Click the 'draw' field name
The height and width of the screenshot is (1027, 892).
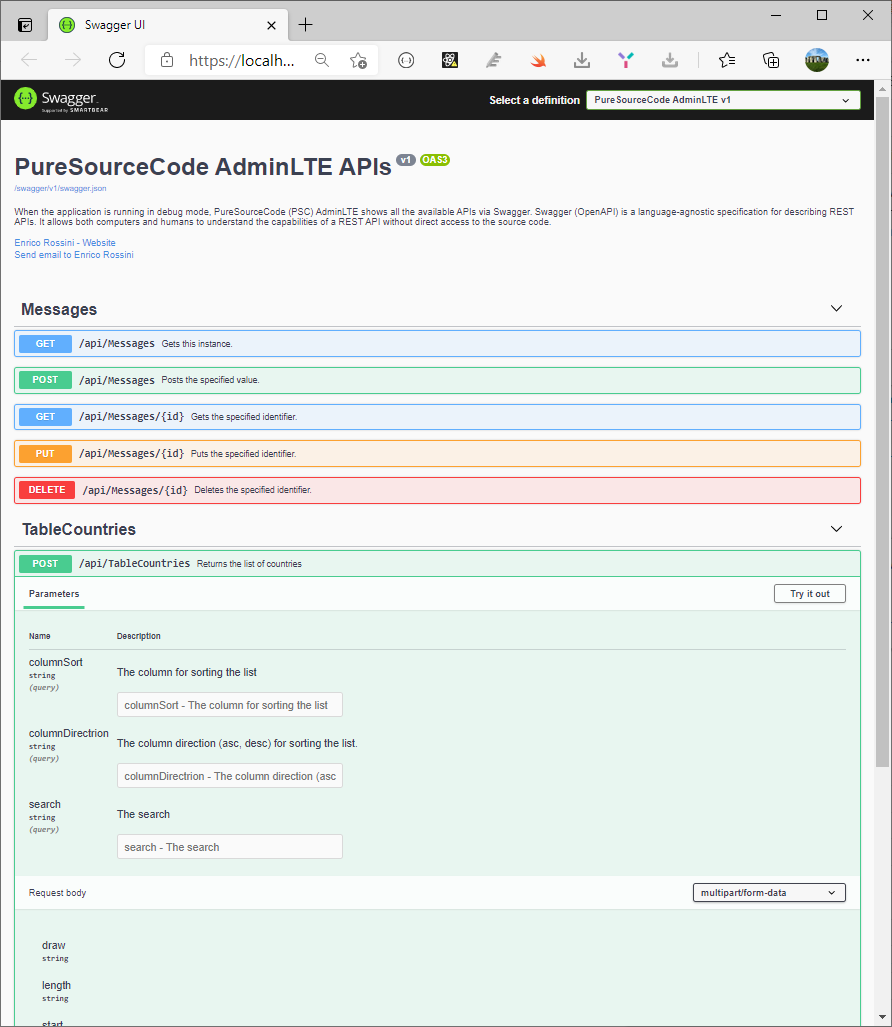54,945
